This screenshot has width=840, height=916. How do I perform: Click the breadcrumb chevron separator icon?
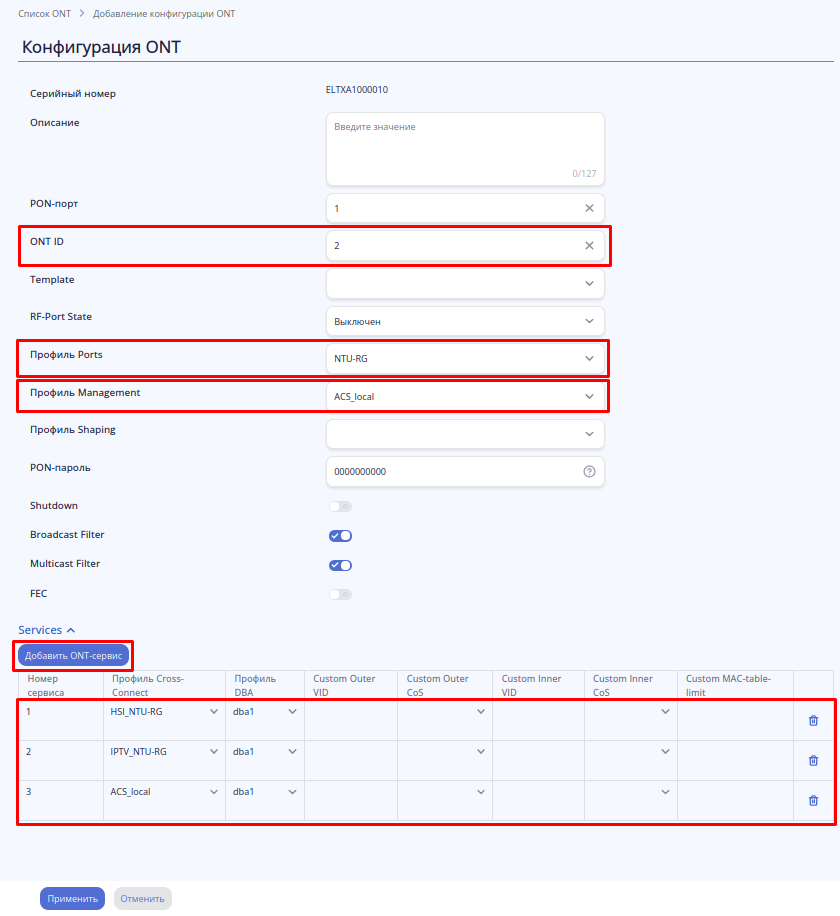coord(81,15)
